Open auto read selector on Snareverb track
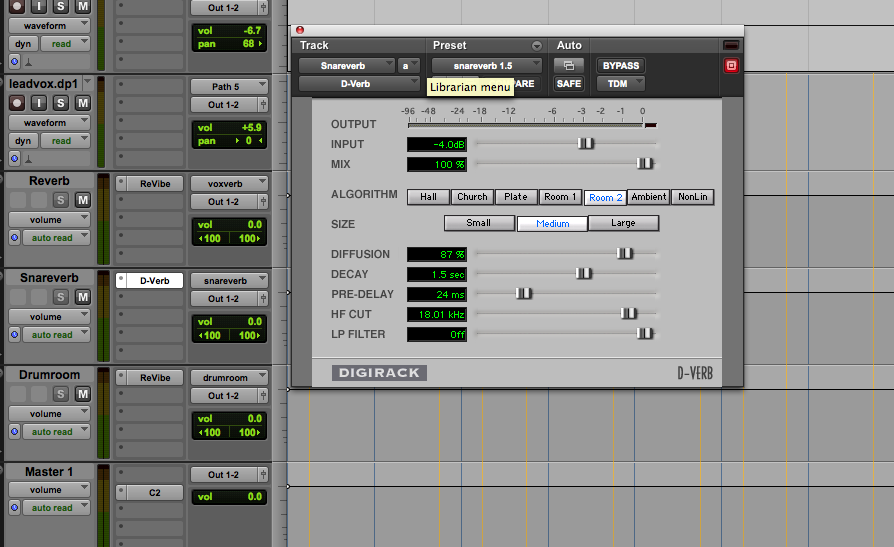894x547 pixels. tap(56, 334)
